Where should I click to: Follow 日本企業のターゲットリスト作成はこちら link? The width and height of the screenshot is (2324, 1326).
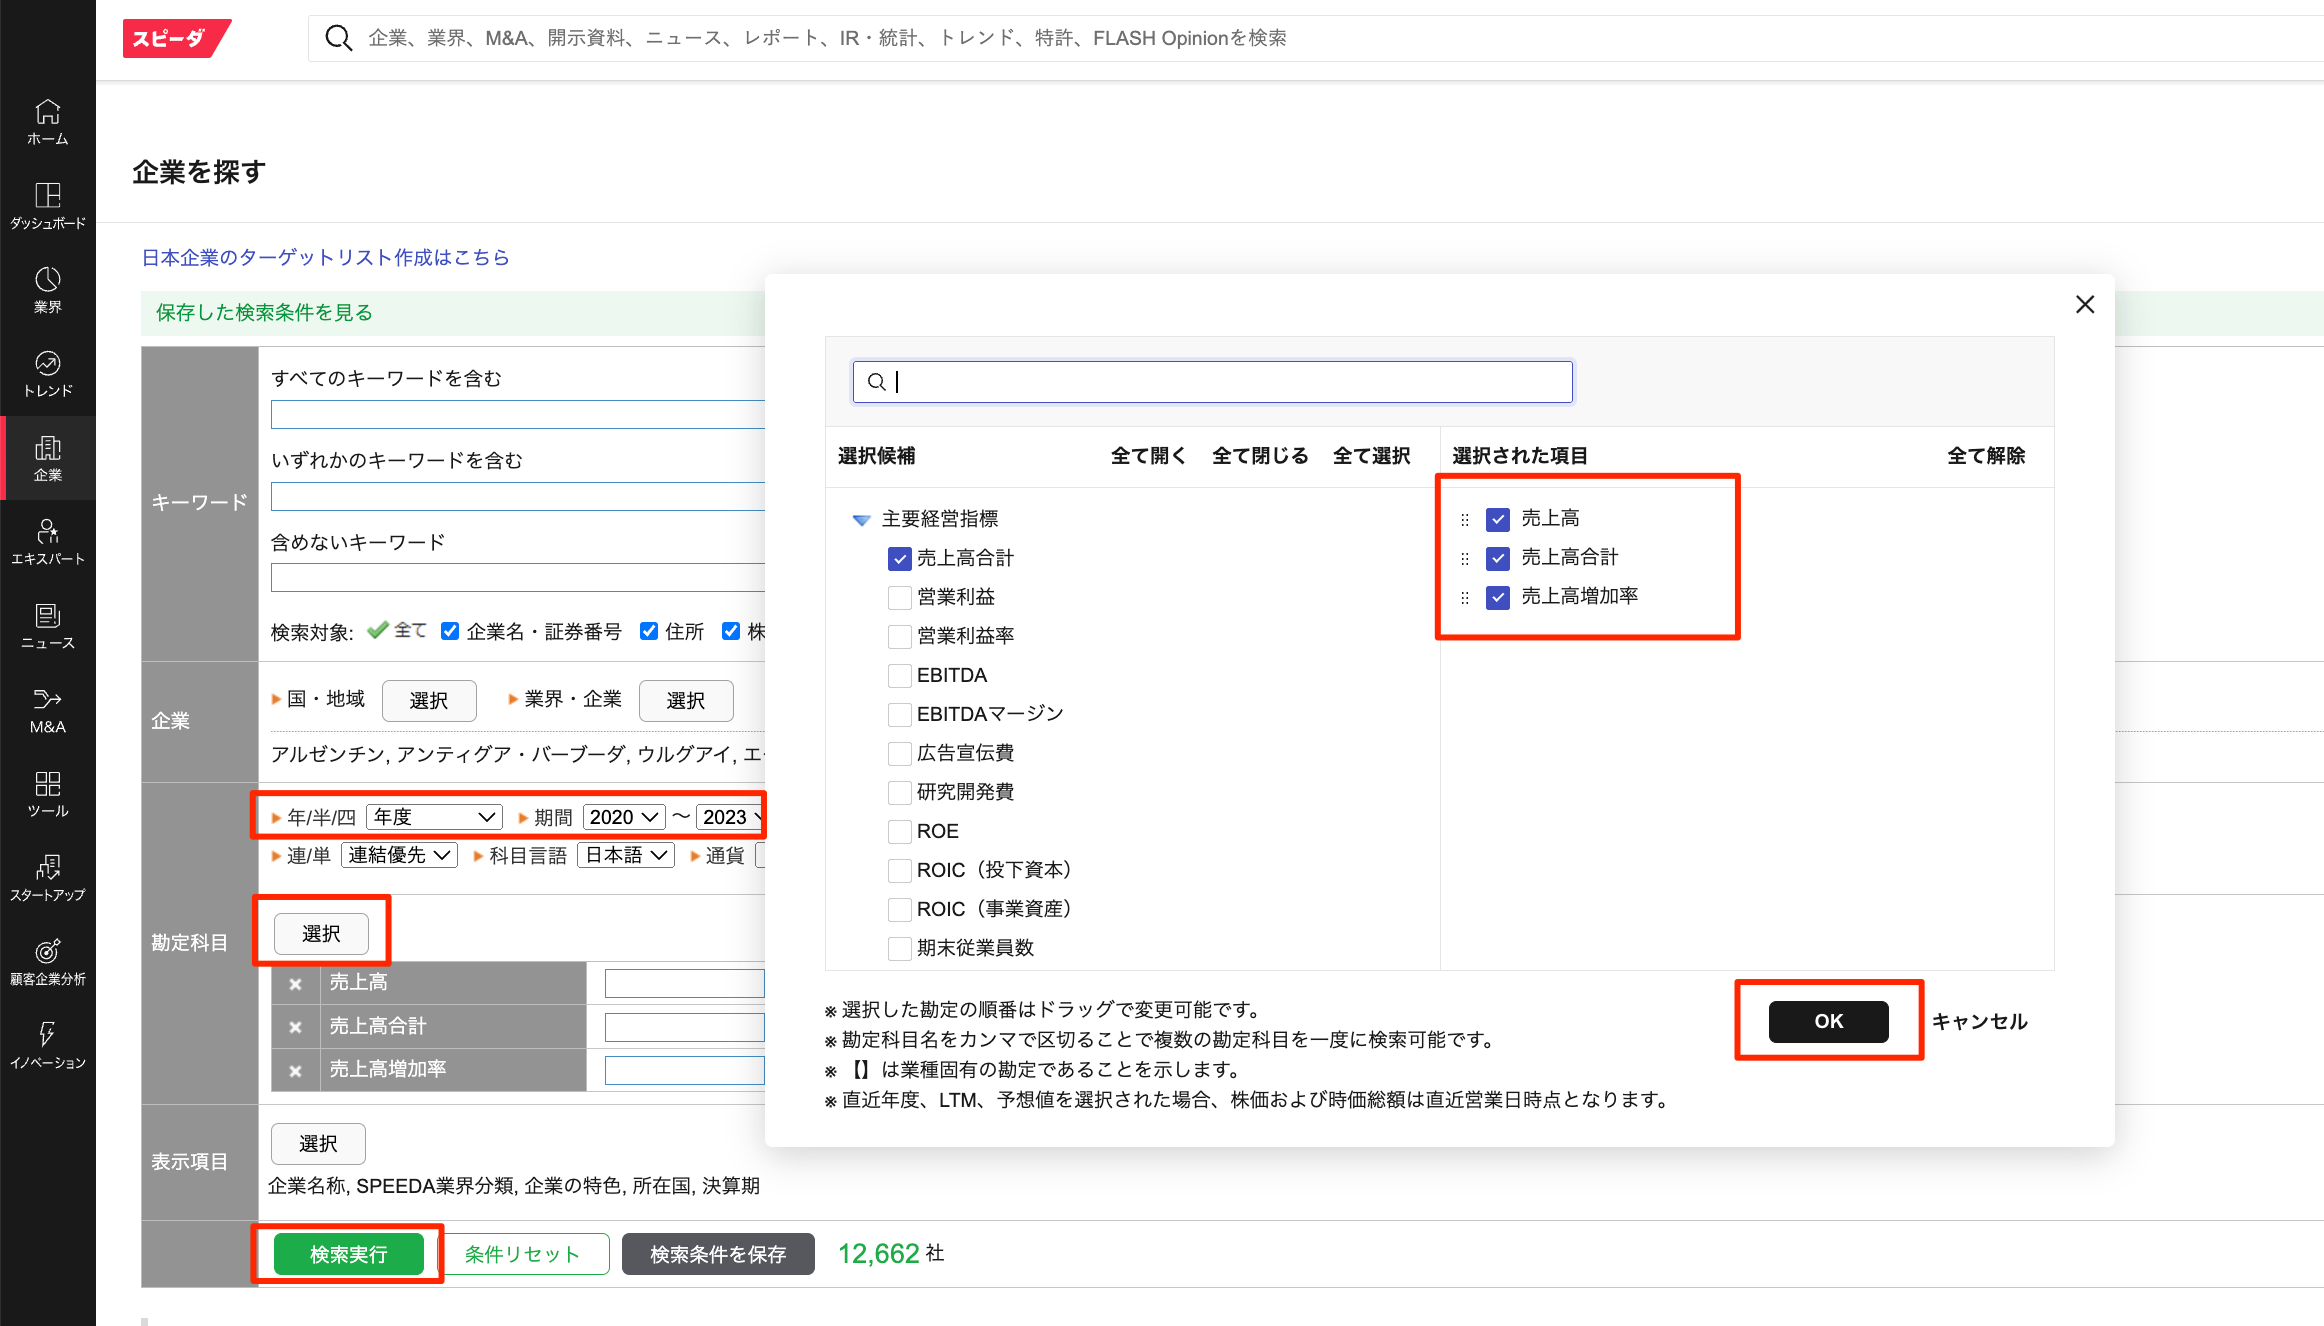(325, 258)
